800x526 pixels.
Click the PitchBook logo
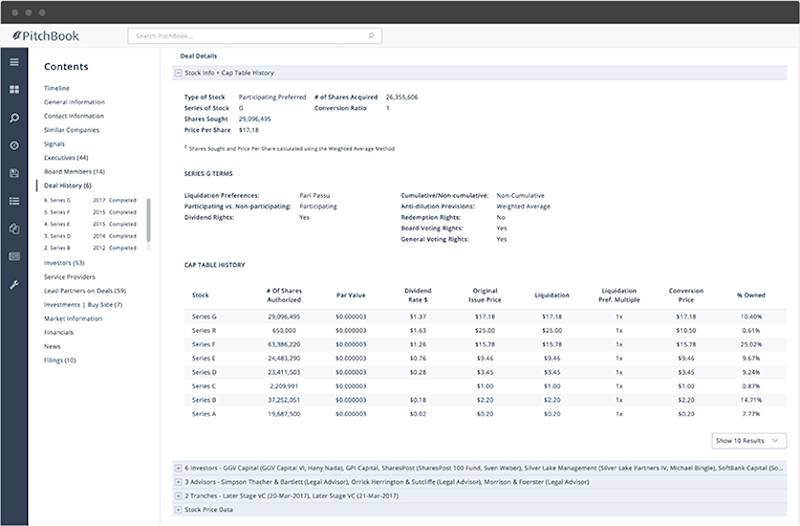click(46, 36)
